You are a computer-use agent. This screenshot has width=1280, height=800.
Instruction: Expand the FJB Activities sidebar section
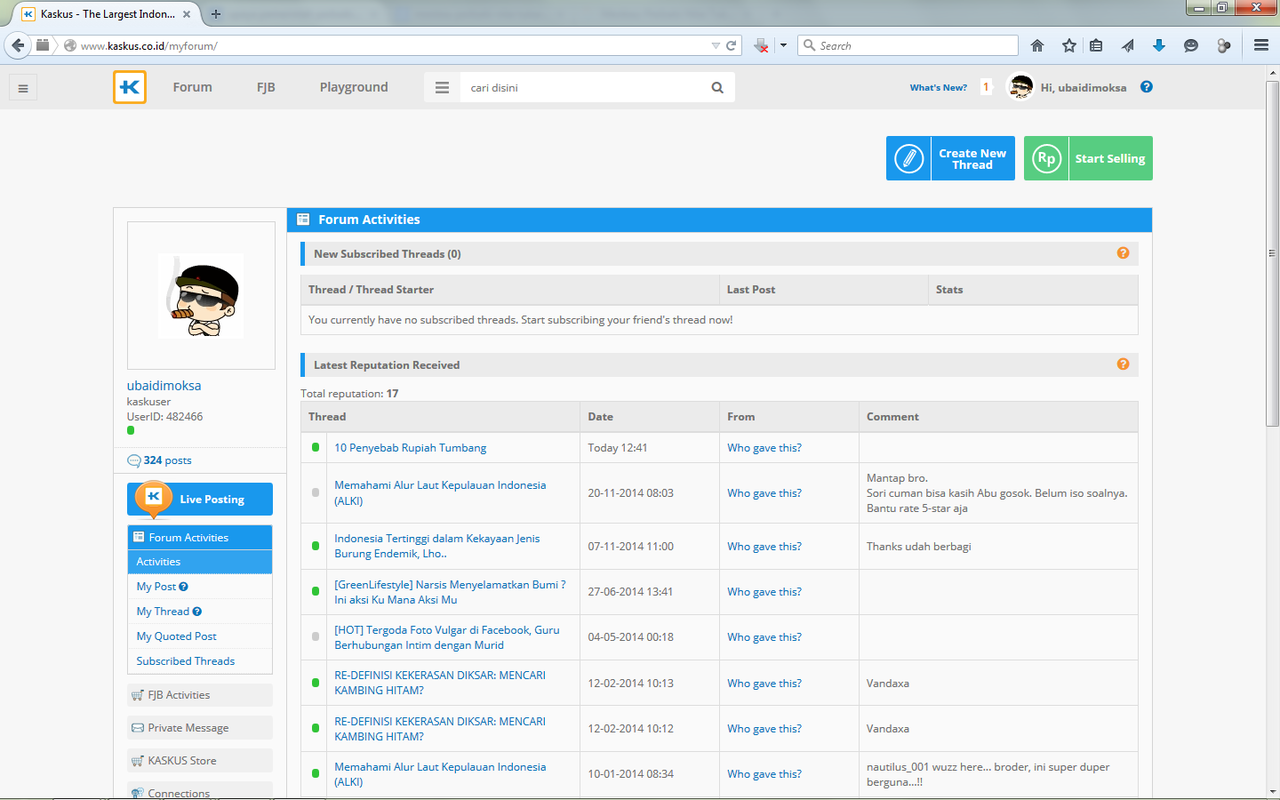click(x=200, y=695)
